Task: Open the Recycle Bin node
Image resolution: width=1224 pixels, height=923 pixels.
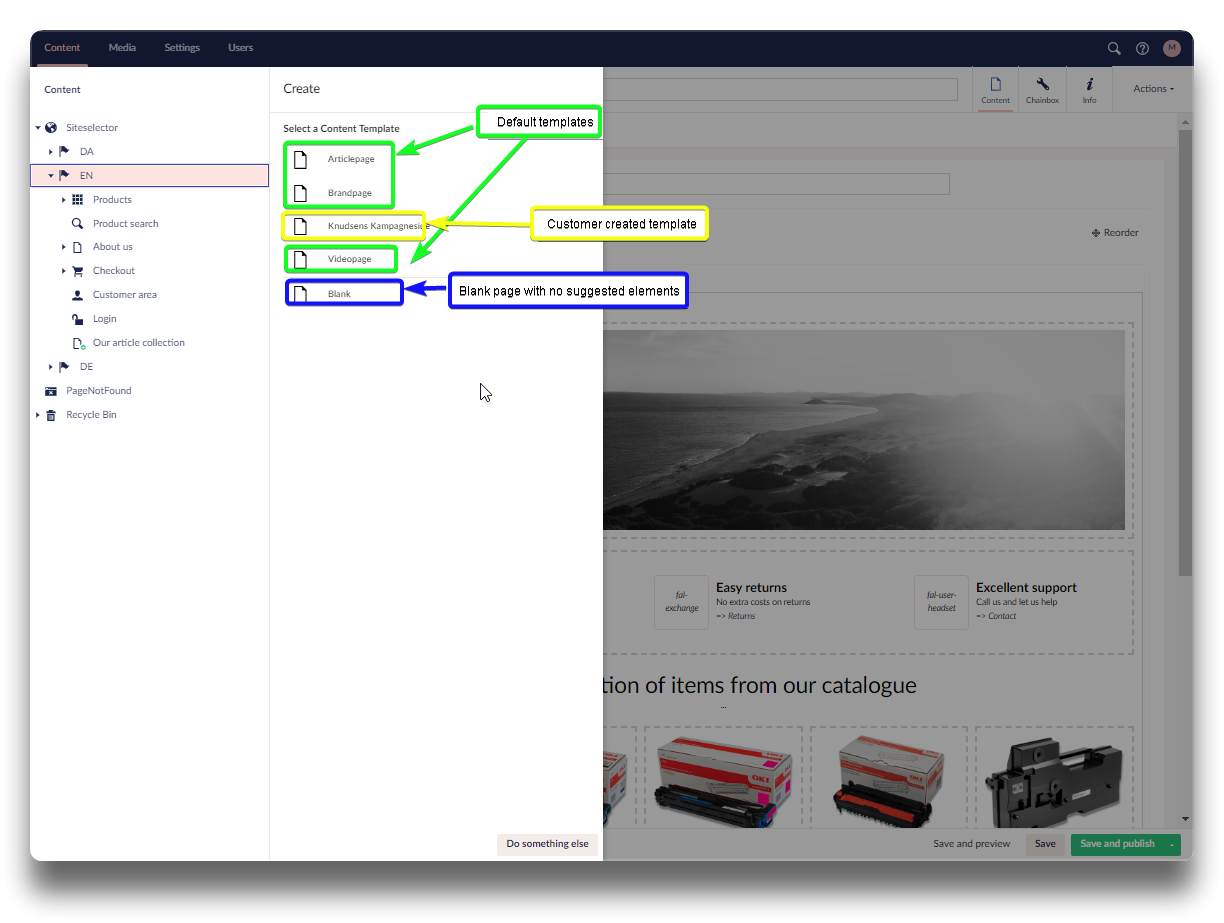Action: 91,415
